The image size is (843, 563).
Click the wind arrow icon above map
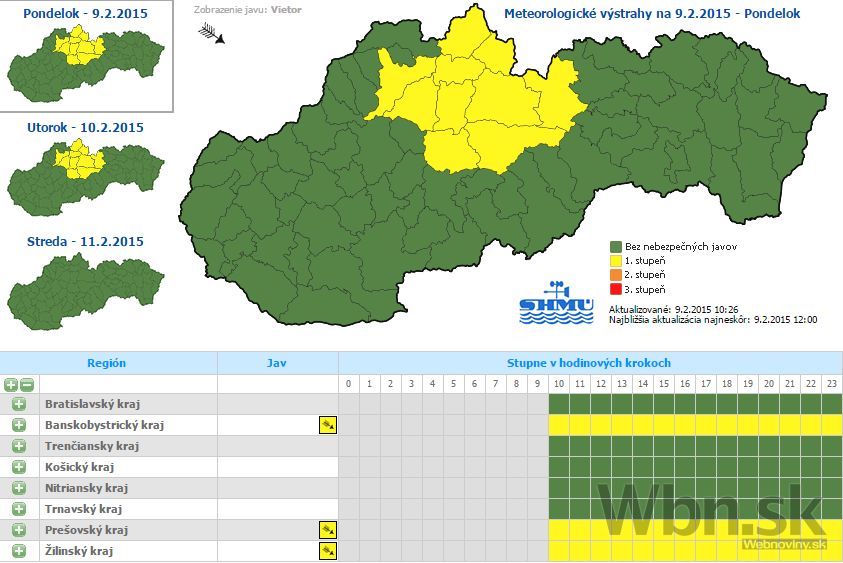coord(211,33)
